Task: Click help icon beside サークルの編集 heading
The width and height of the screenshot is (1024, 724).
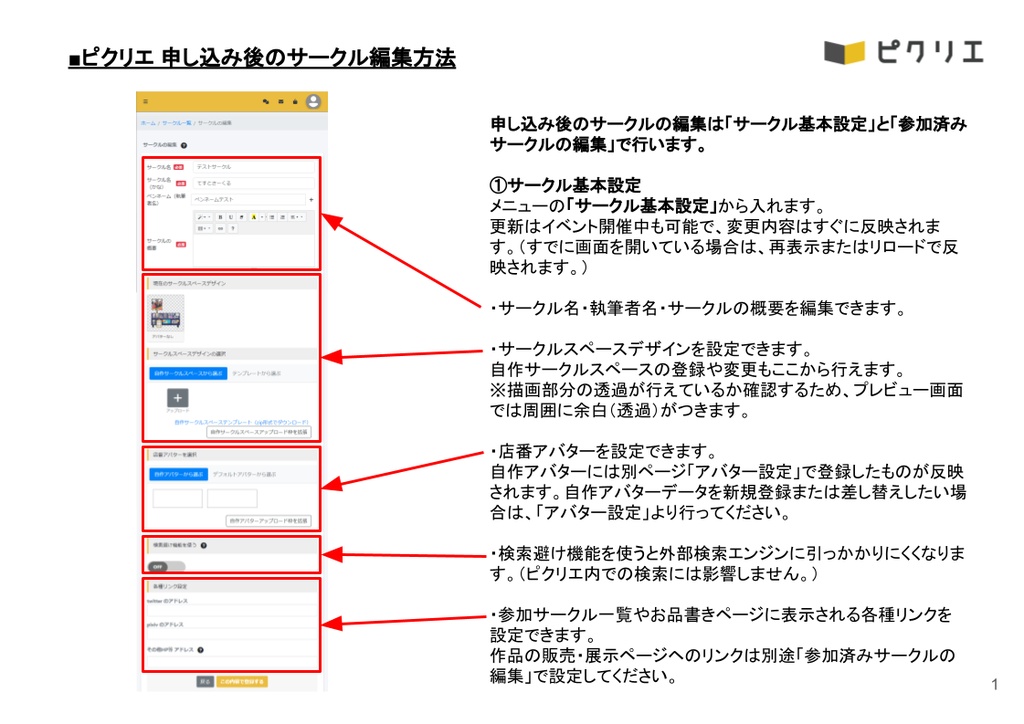Action: (x=184, y=145)
